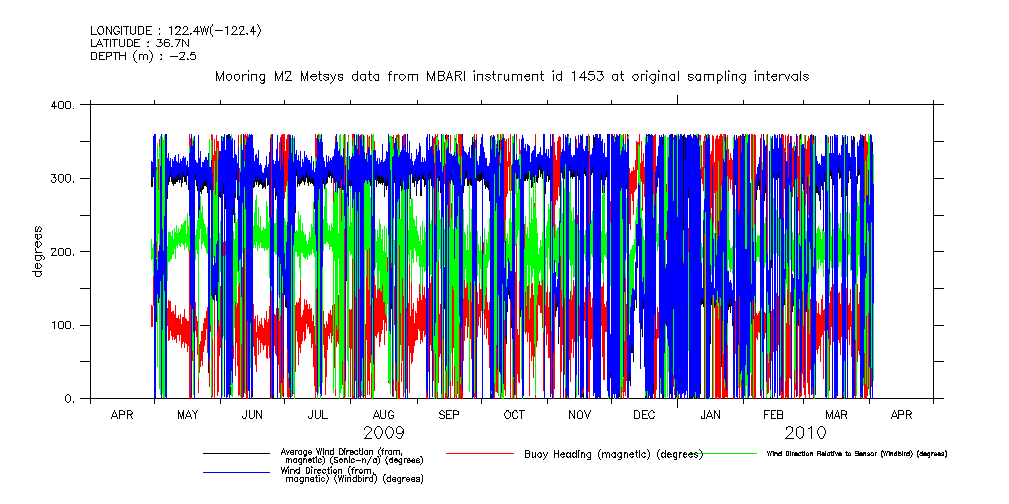
Task: Click the 2010 year label
Action: click(805, 433)
